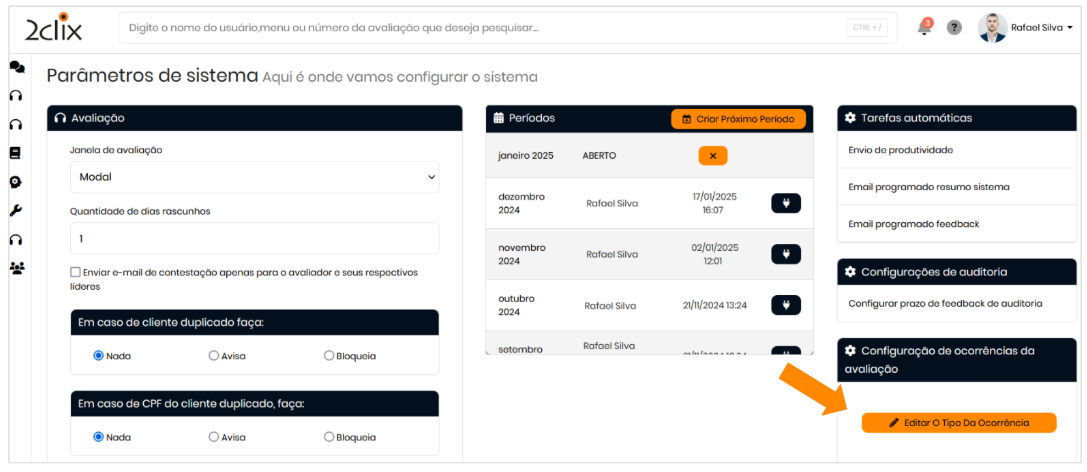Open 'Envio de produtividade' task
The width and height of the screenshot is (1087, 472).
(900, 150)
